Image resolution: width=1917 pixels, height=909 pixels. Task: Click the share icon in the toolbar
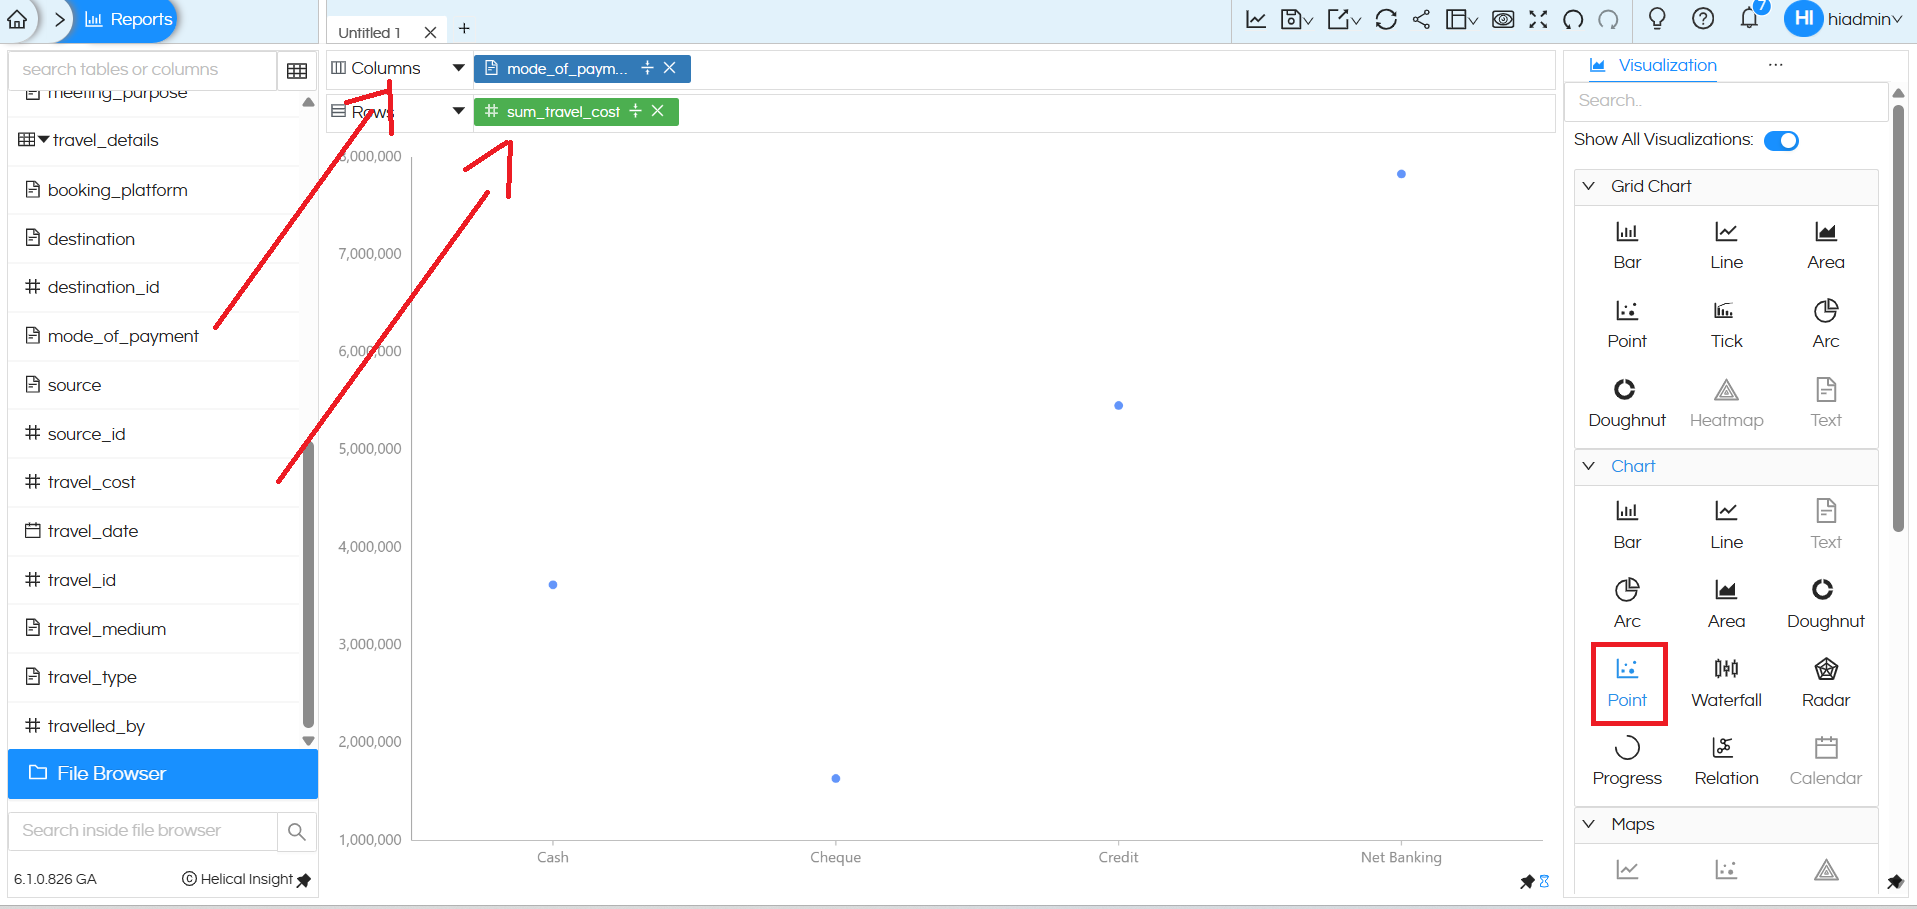click(1421, 19)
